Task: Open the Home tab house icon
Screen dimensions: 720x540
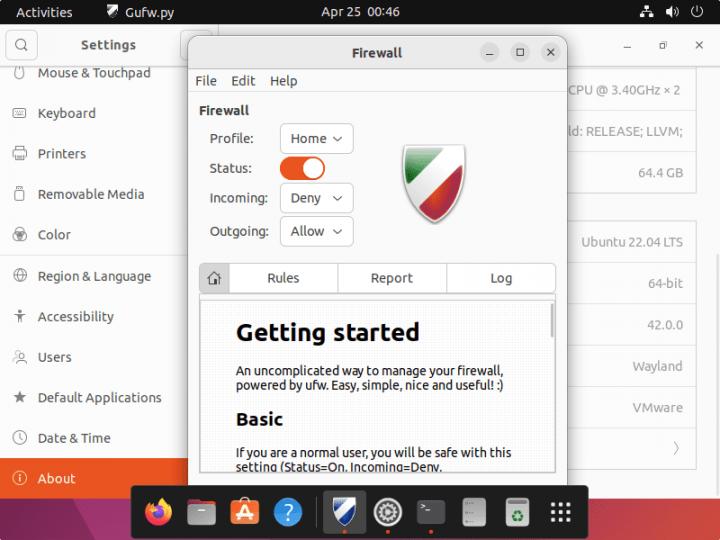Action: (x=214, y=278)
